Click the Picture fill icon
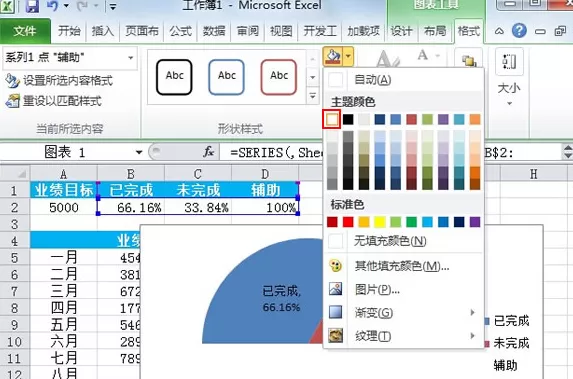The image size is (573, 379). [335, 289]
